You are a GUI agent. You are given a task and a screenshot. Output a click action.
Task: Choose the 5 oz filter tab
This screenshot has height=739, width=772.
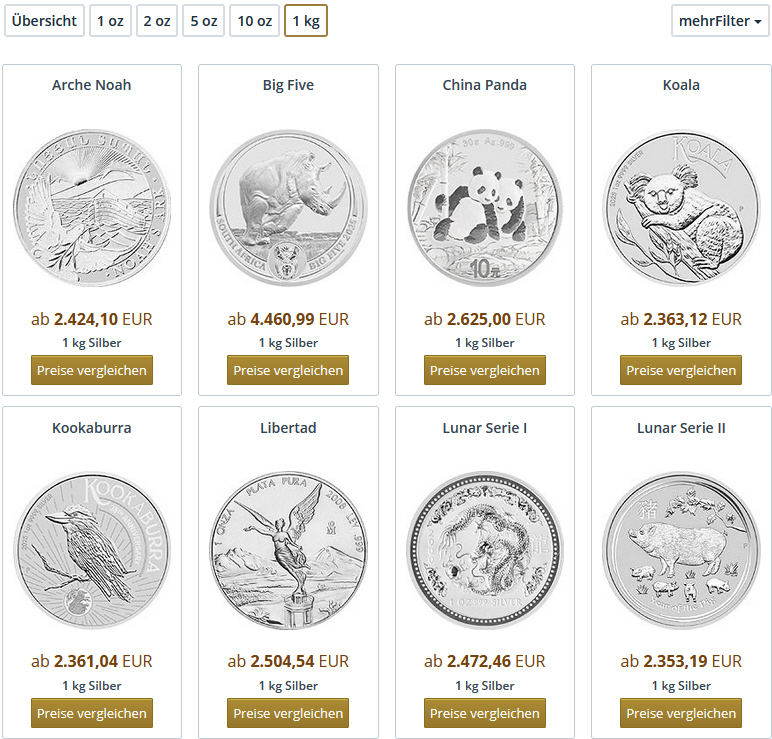click(x=203, y=20)
